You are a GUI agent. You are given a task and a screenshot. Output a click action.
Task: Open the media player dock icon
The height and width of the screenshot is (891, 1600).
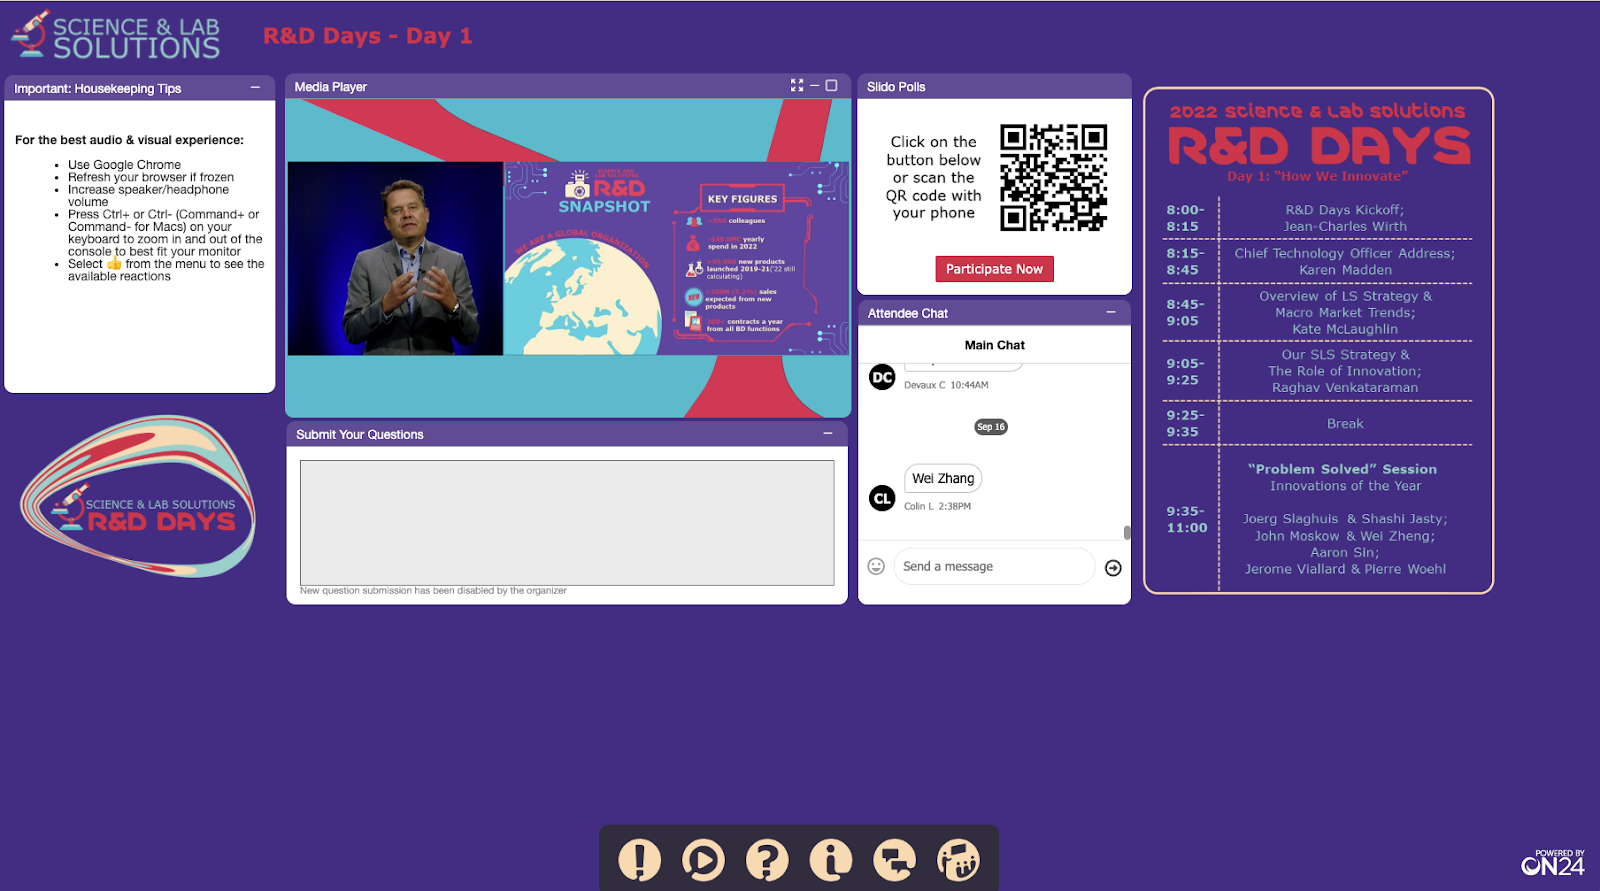coord(703,860)
